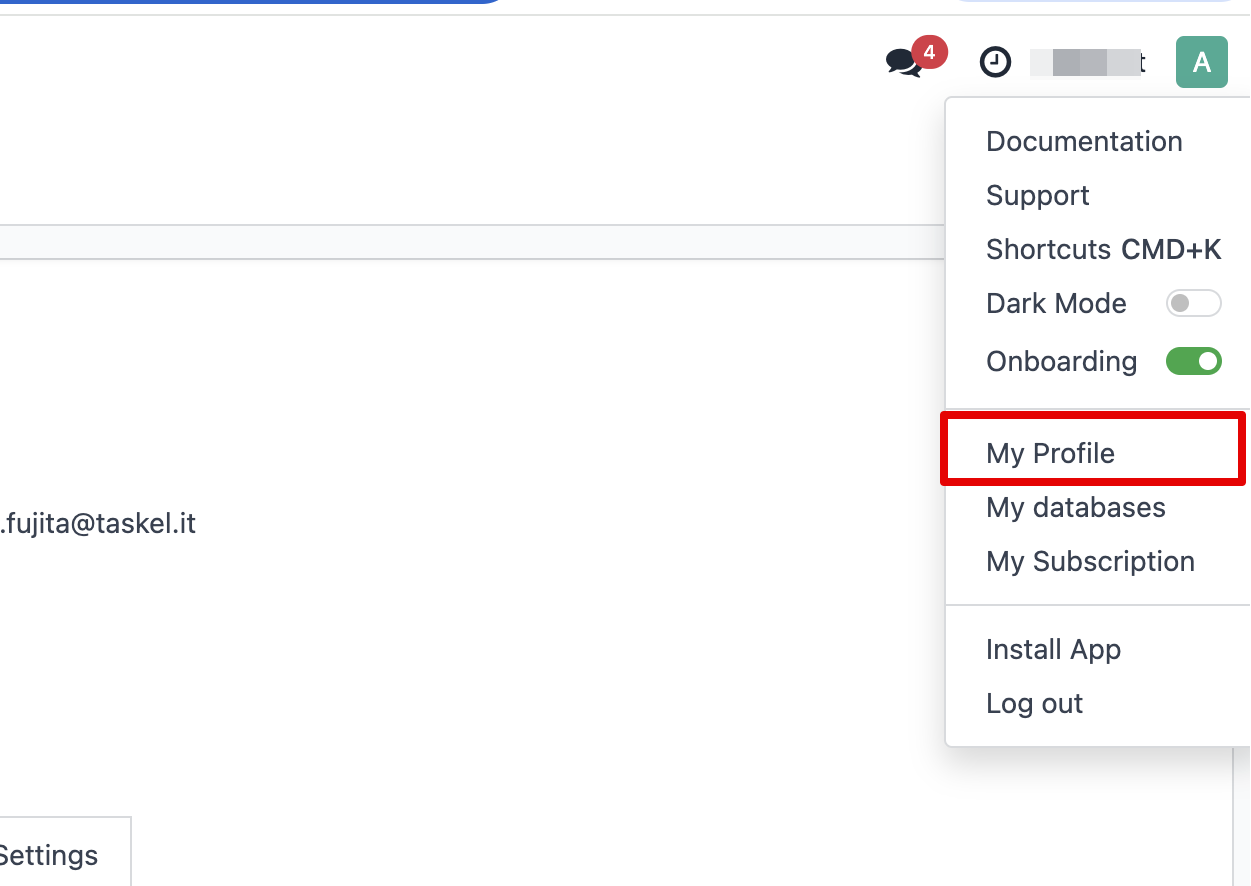Choose Install App in the menu
1251x886 pixels.
pyautogui.click(x=1053, y=650)
